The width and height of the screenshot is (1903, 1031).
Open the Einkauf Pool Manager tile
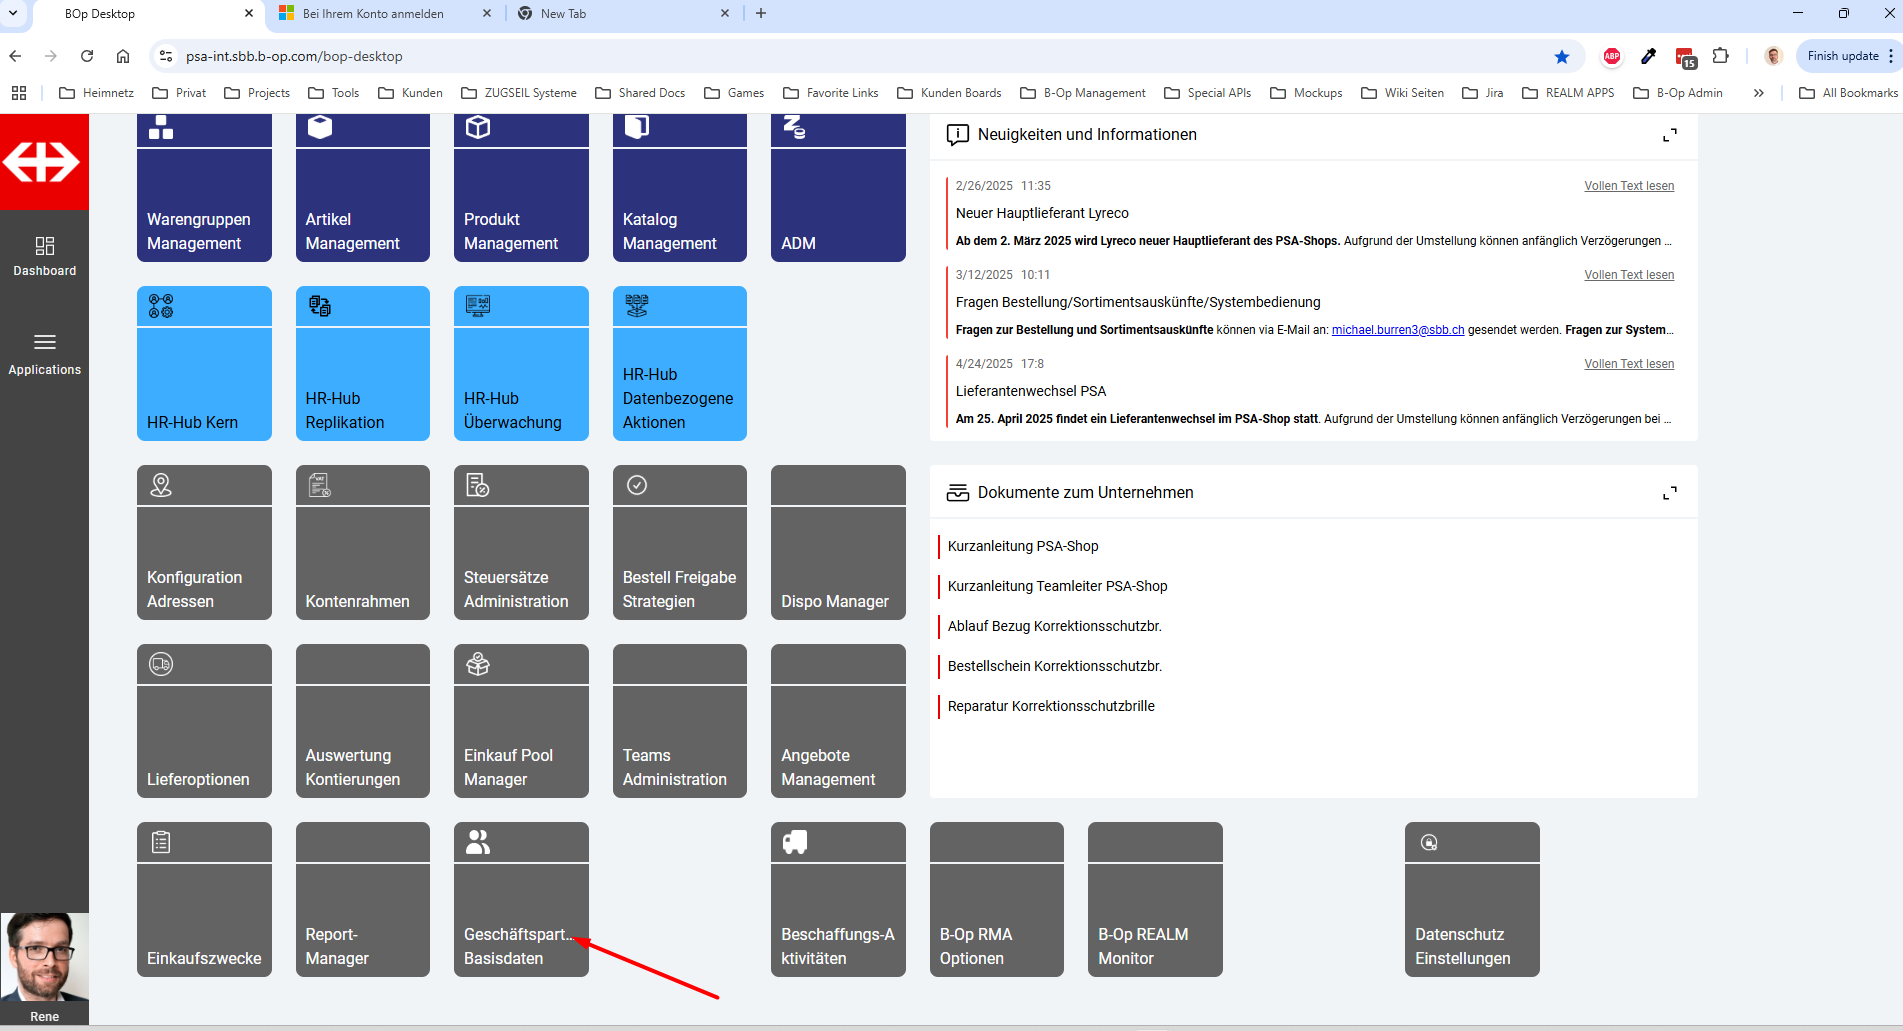coord(521,721)
